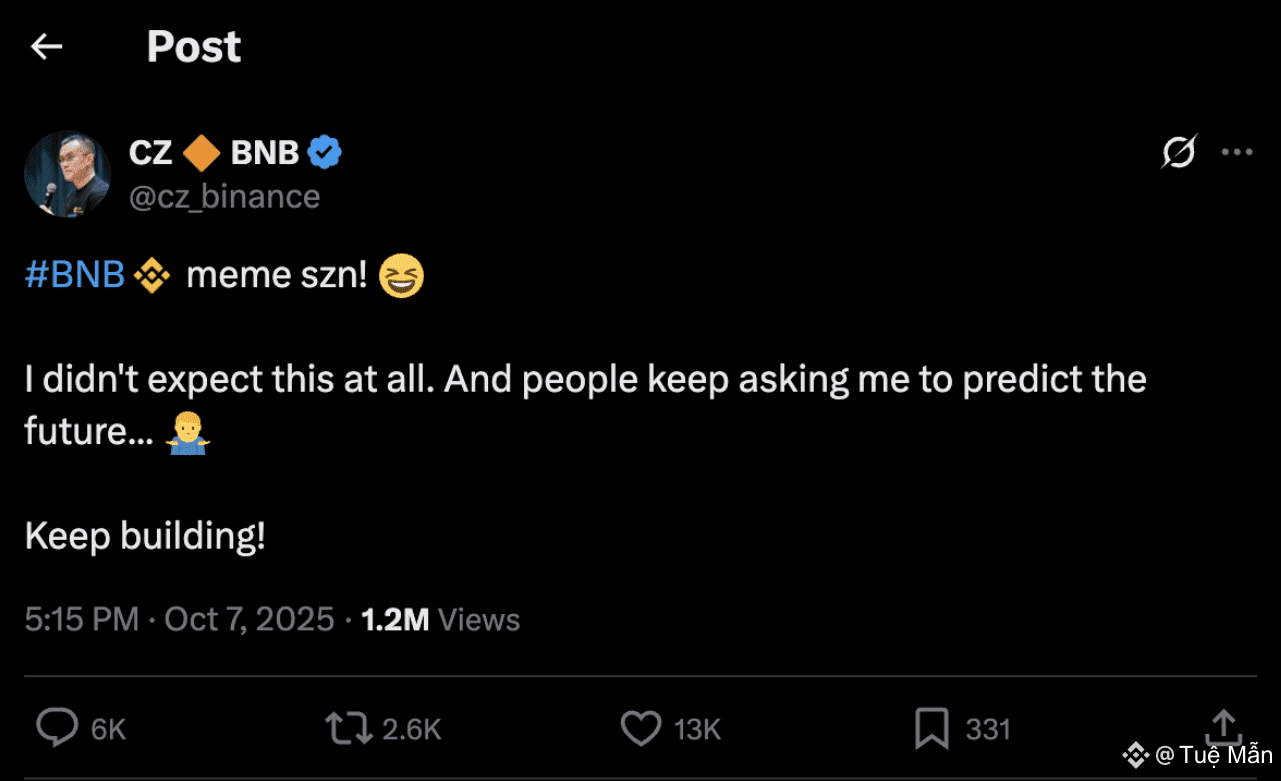This screenshot has width=1281, height=781.
Task: Click the blue verified badge
Action: click(325, 152)
